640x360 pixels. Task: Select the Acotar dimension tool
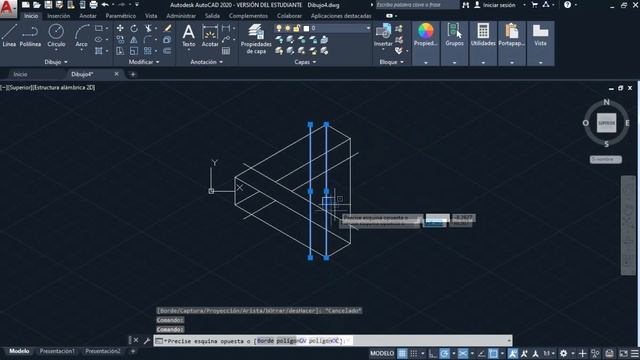click(210, 36)
